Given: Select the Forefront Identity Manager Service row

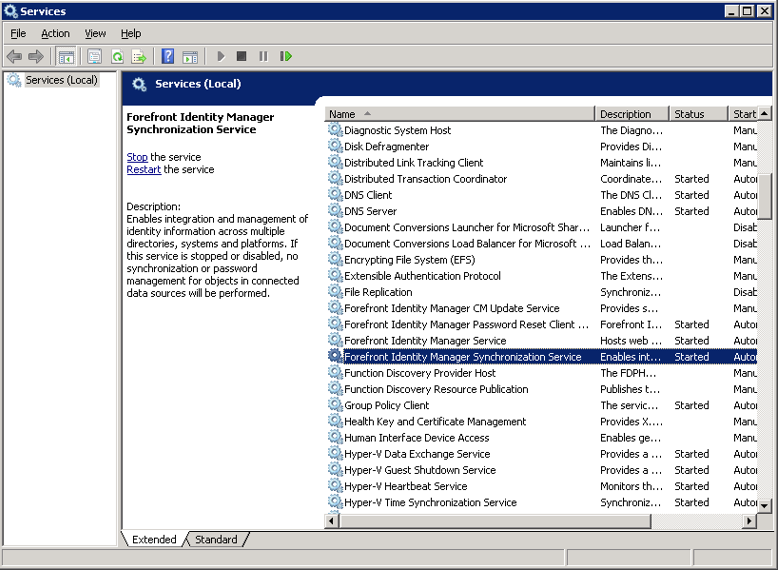Looking at the screenshot, I should pyautogui.click(x=542, y=340).
